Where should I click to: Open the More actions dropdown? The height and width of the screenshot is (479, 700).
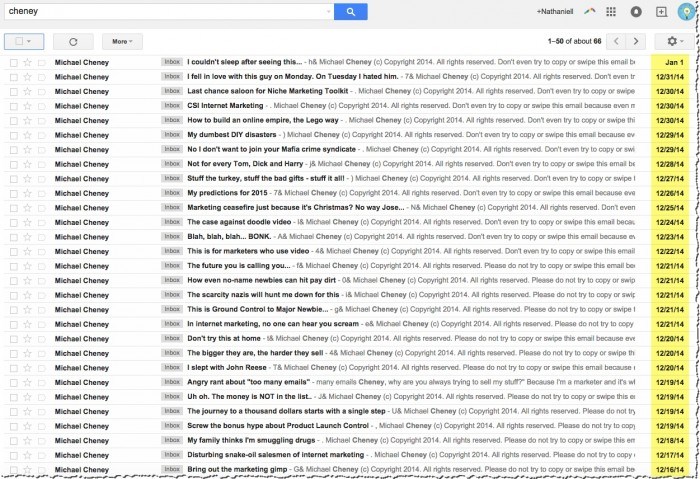(x=122, y=42)
